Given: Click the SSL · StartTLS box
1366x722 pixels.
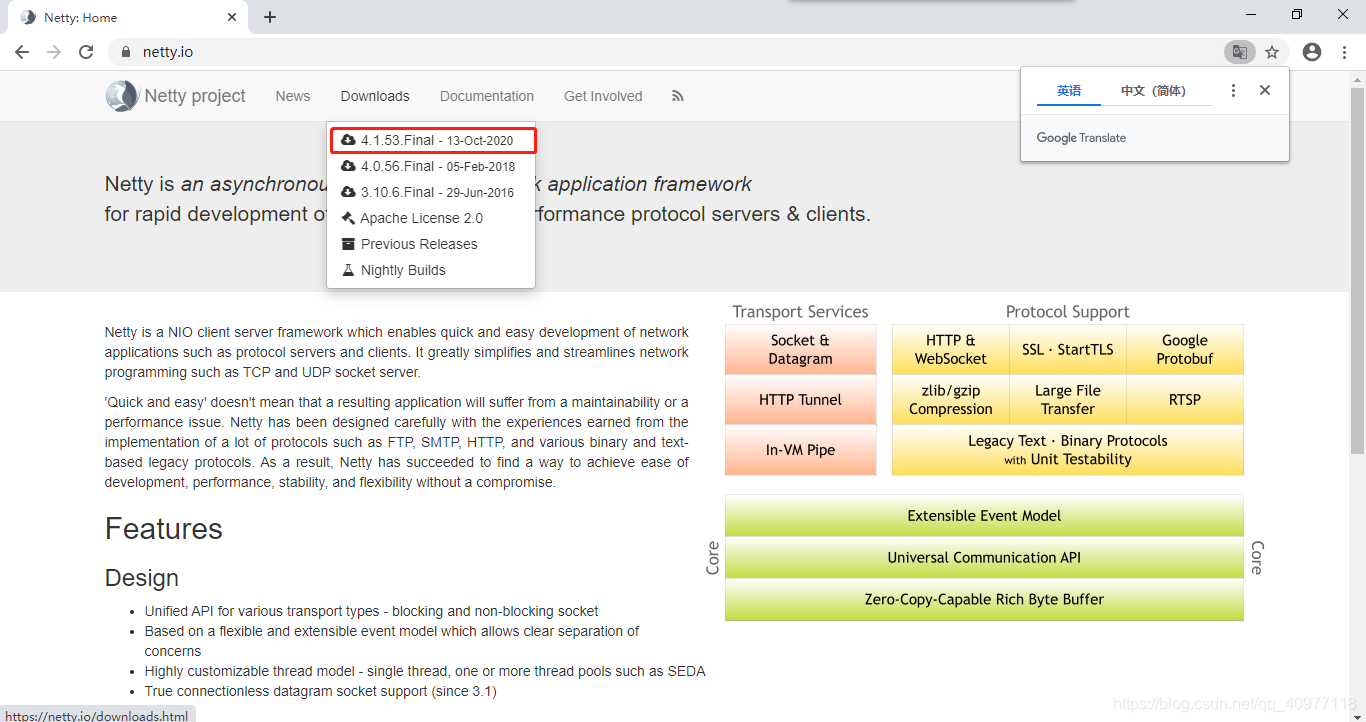Looking at the screenshot, I should pos(1067,349).
